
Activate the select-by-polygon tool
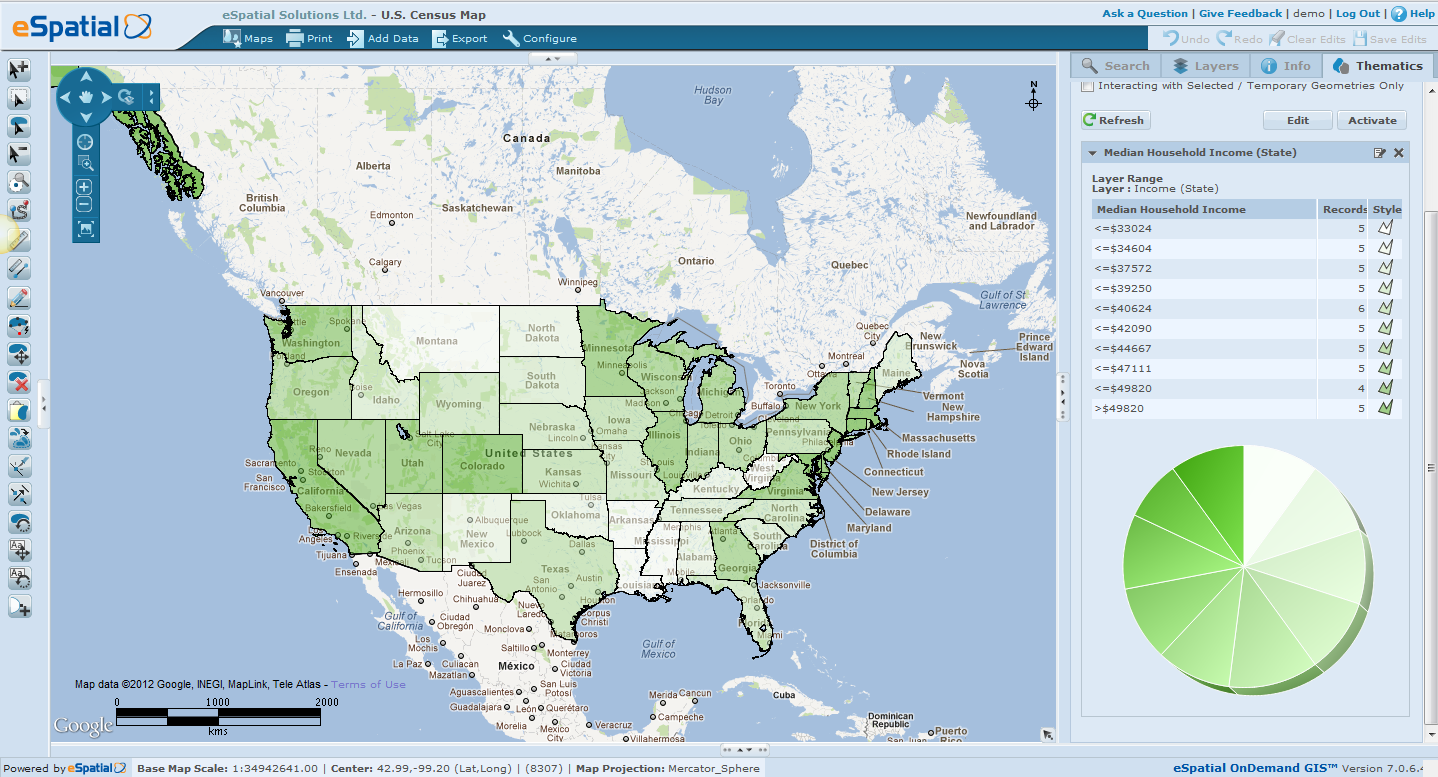point(19,126)
